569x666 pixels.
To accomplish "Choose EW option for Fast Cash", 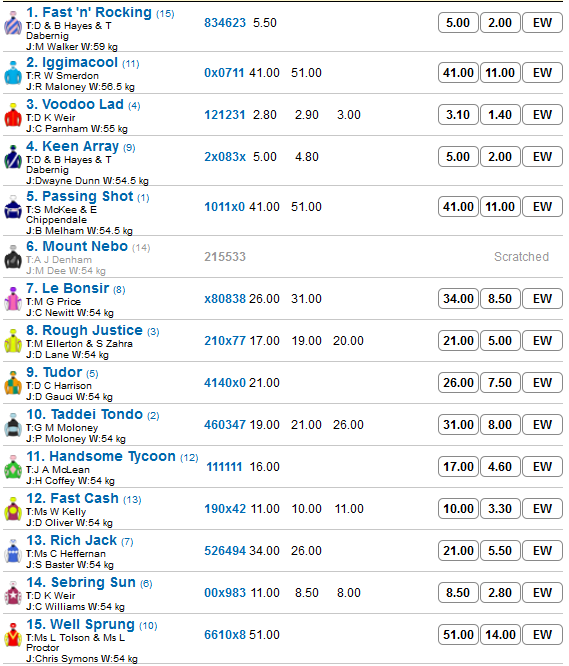I will [542, 509].
